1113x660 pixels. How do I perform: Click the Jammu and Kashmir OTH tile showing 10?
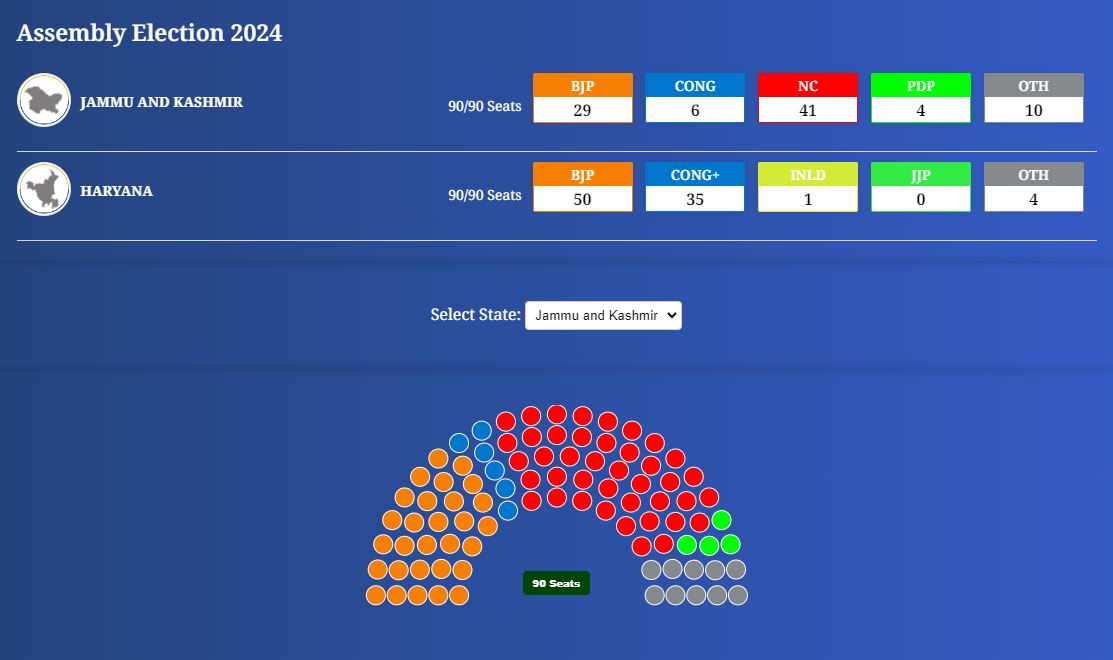(1034, 98)
